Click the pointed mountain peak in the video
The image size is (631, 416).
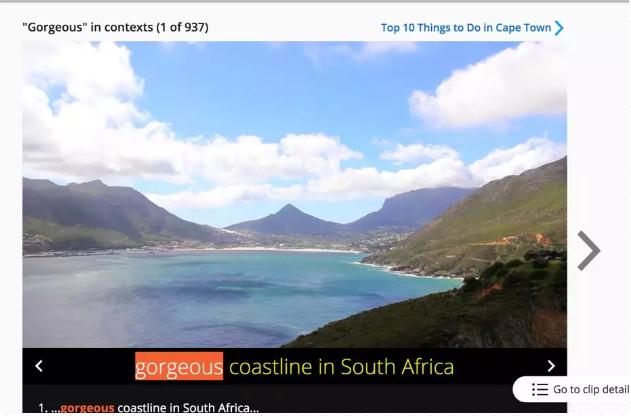288,211
